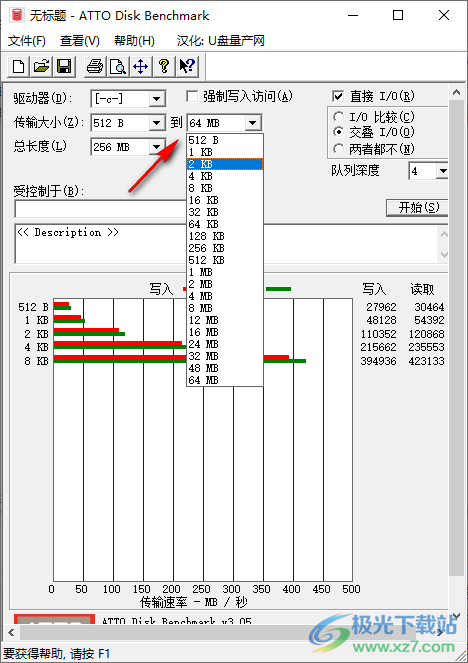Uncheck the 直接 I/O checkbox
Image resolution: width=468 pixels, height=663 pixels.
pos(338,96)
